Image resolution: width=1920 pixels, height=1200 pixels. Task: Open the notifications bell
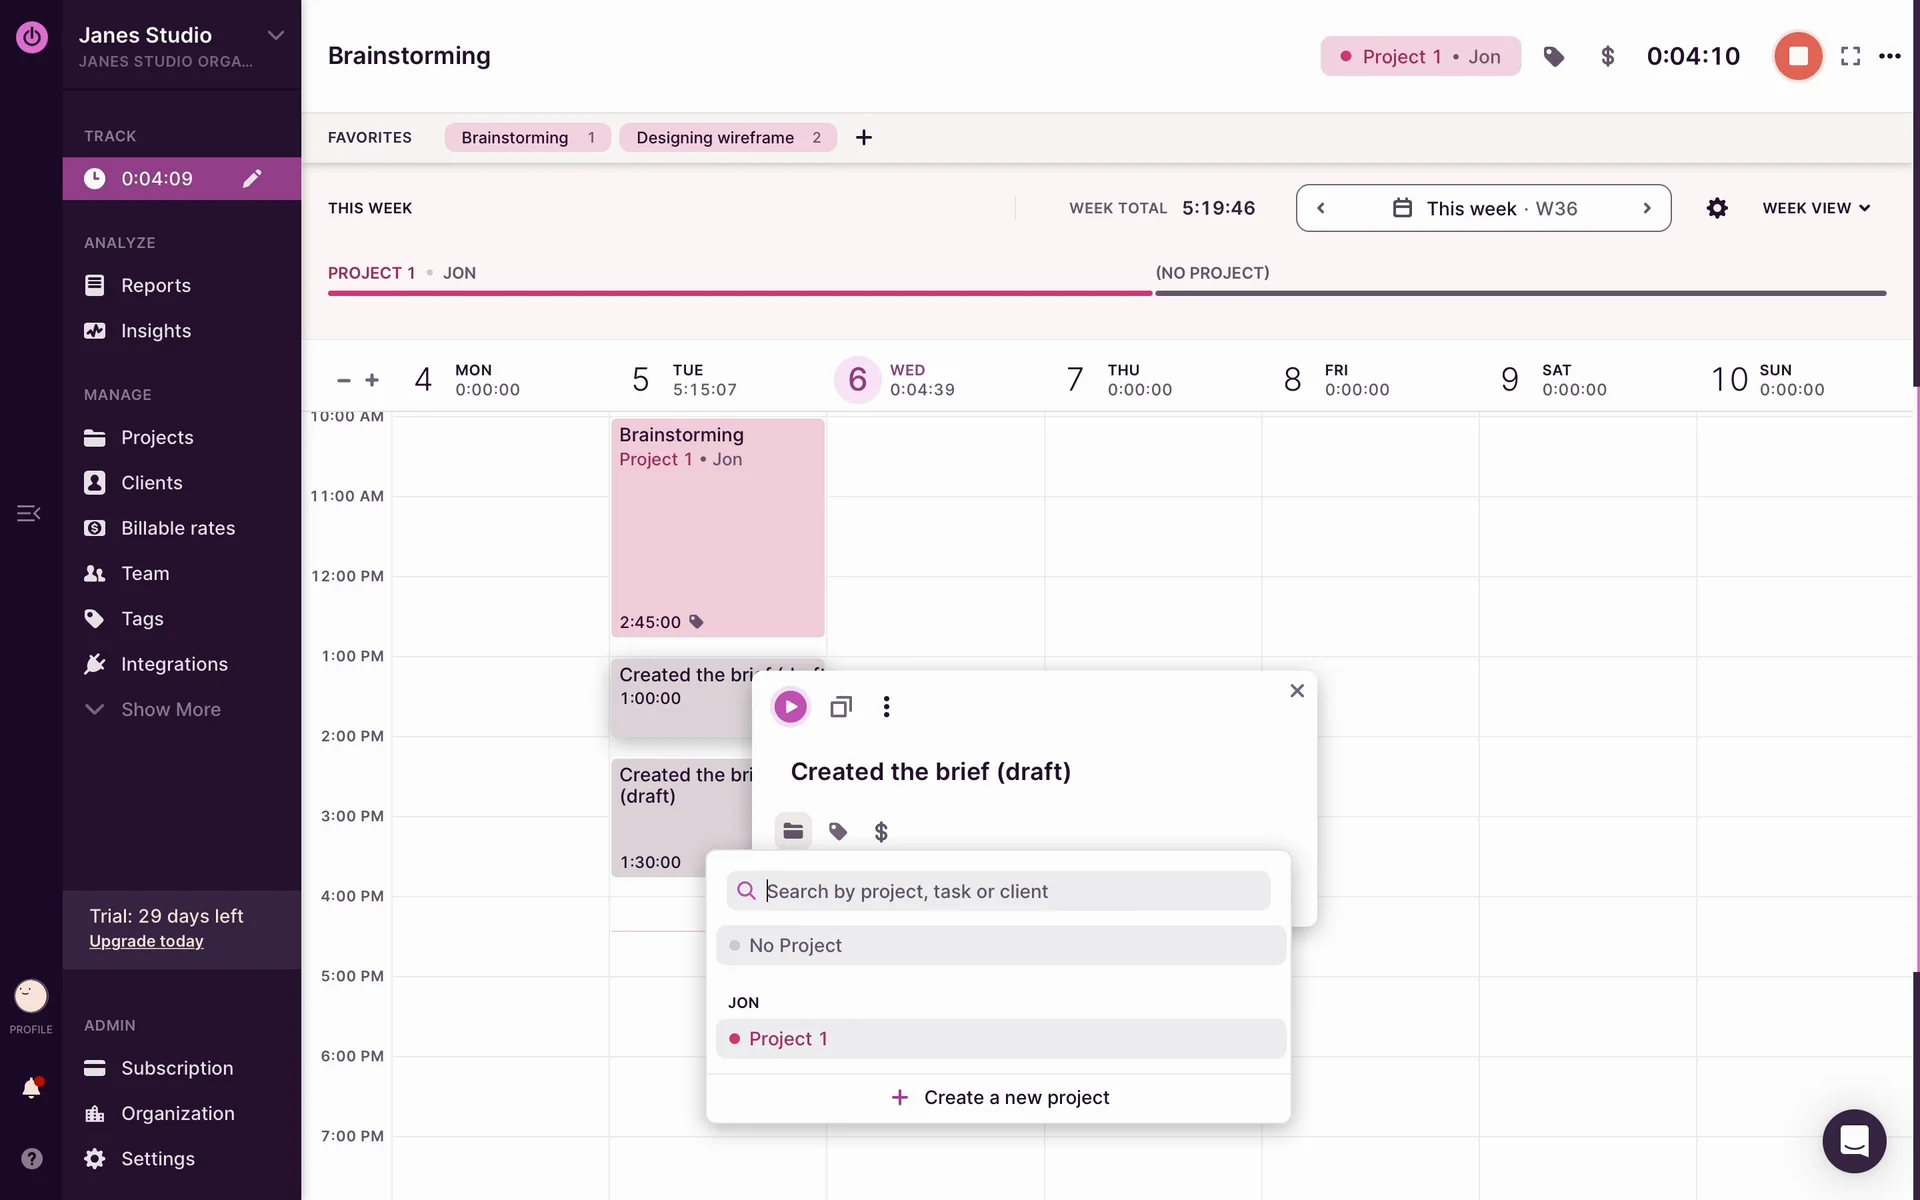31,1088
